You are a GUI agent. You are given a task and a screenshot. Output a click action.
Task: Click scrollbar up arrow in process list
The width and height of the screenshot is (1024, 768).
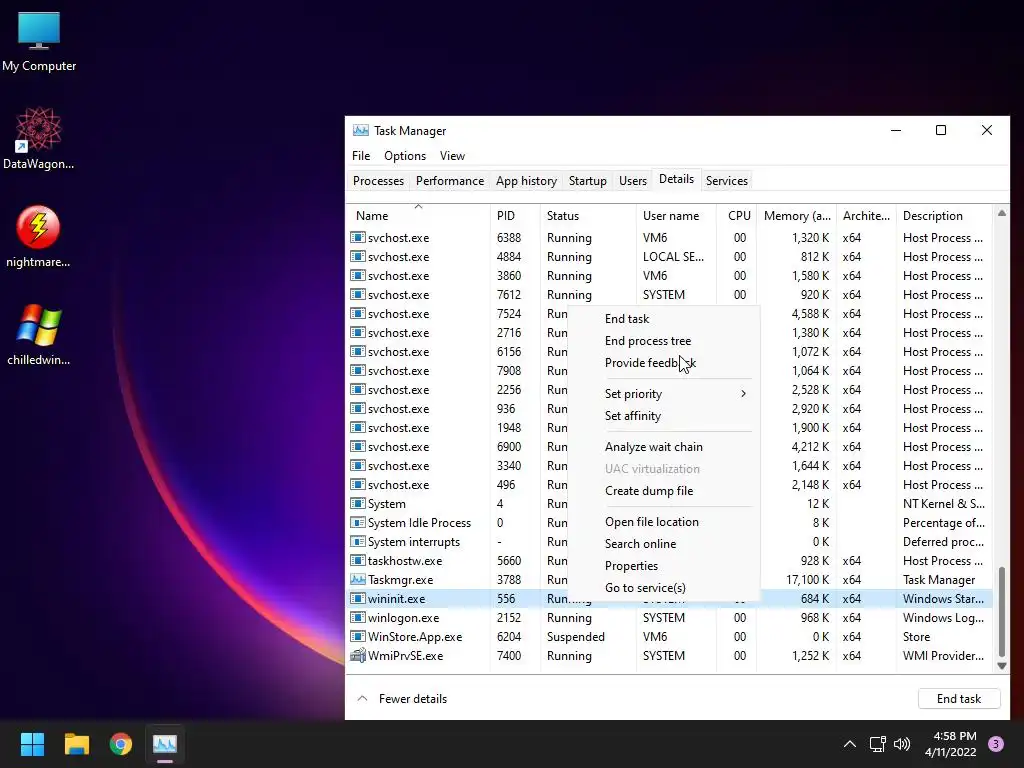point(1002,213)
